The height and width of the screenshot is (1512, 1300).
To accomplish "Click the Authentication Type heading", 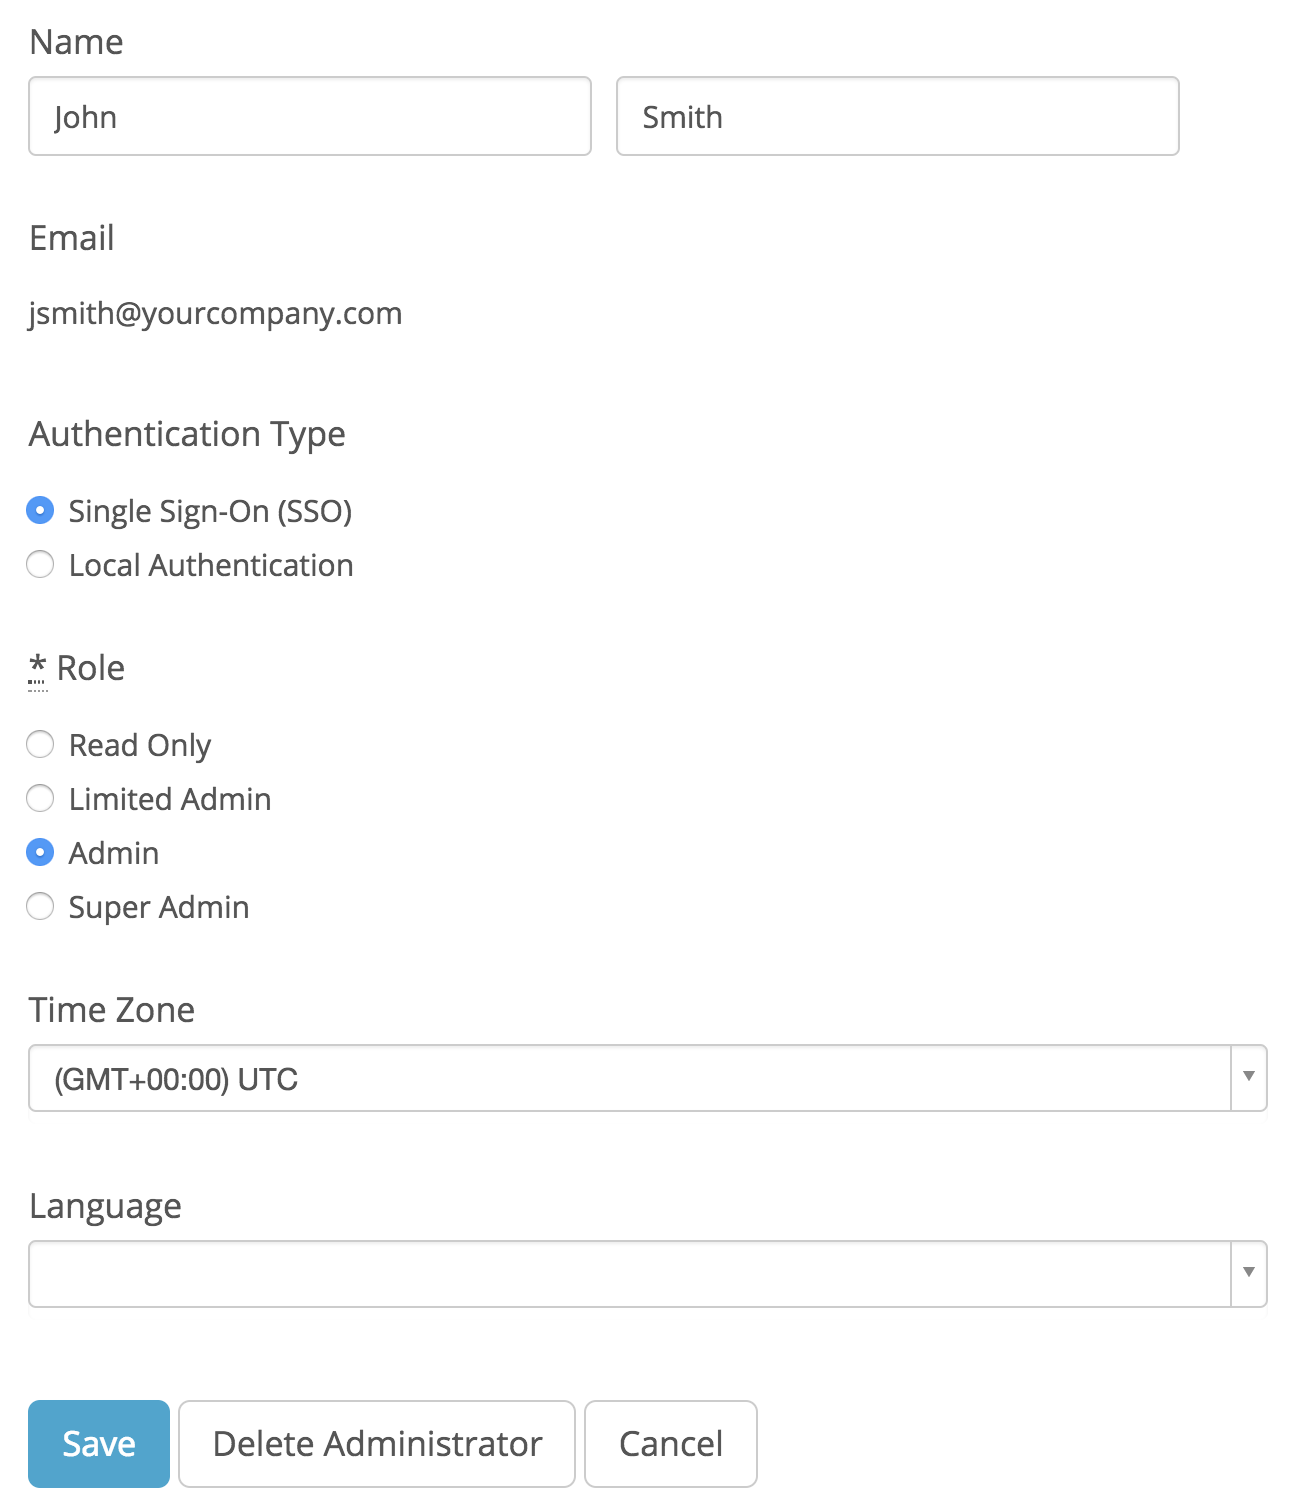I will pos(187,434).
